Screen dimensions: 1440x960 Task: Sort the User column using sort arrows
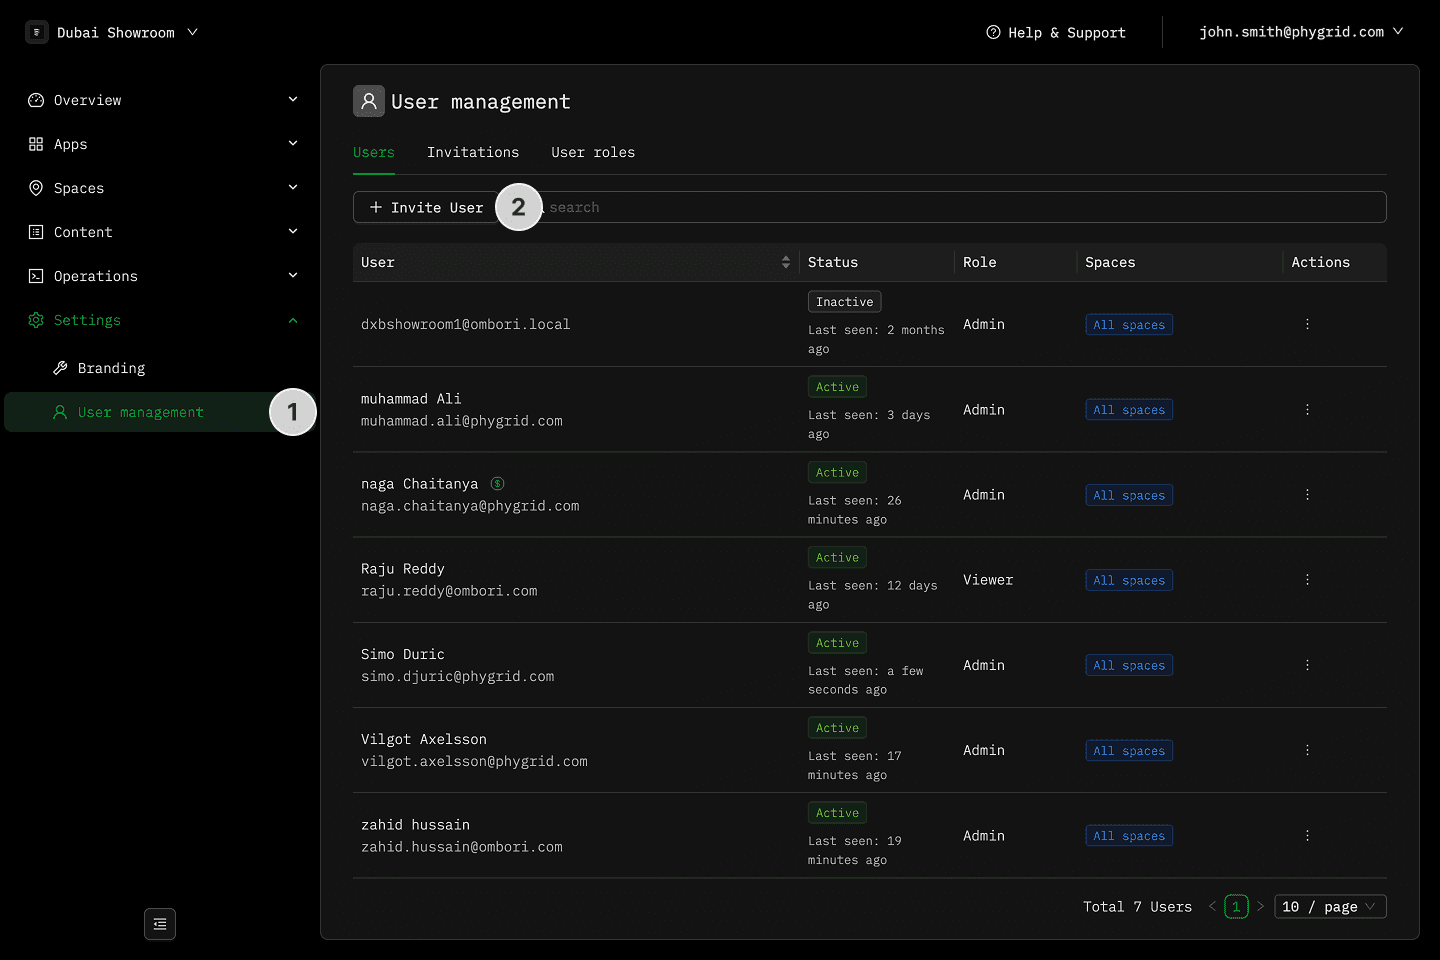tap(786, 262)
